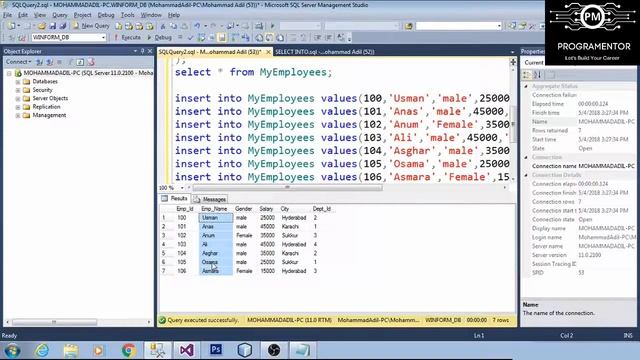Select the Databases tree item
The height and width of the screenshot is (360, 640).
point(45,82)
